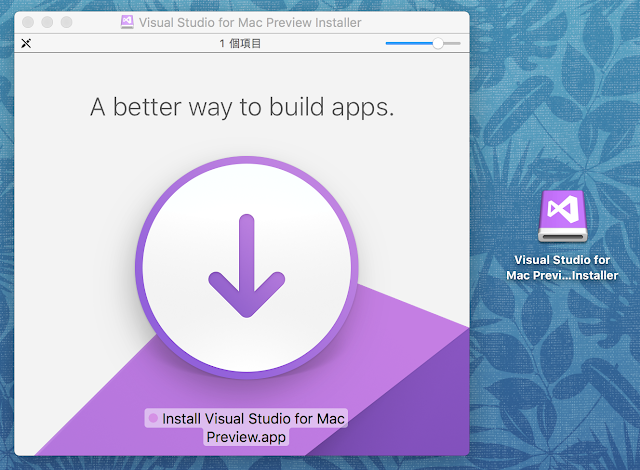640x470 pixels.
Task: Click the Visual Studio proxy icon in the title bar
Action: [127, 22]
